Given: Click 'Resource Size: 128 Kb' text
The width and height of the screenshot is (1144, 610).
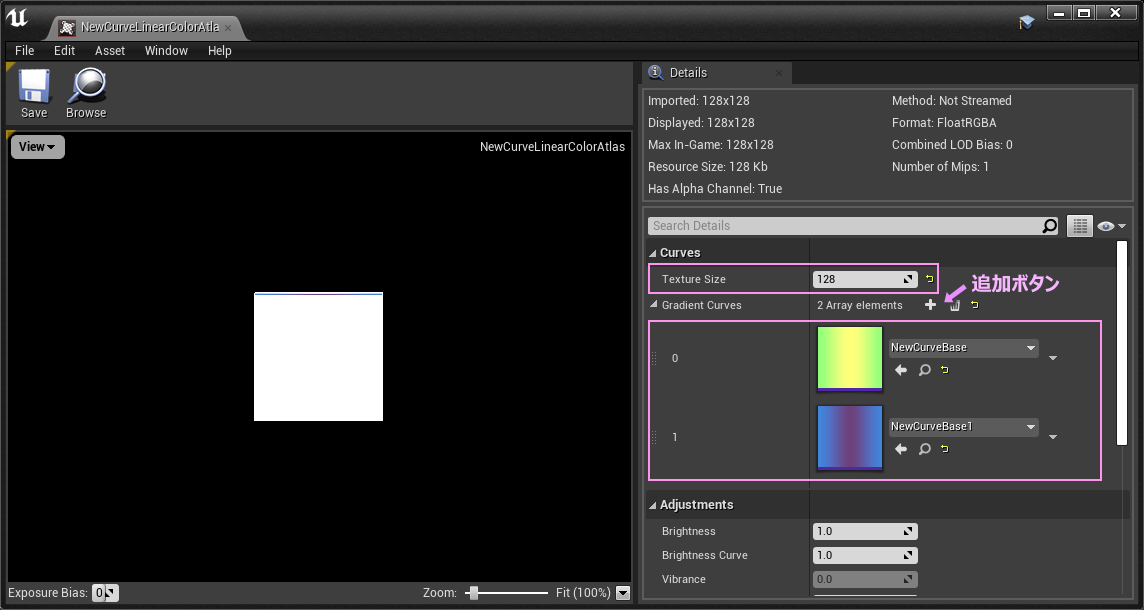Looking at the screenshot, I should click(x=708, y=166).
